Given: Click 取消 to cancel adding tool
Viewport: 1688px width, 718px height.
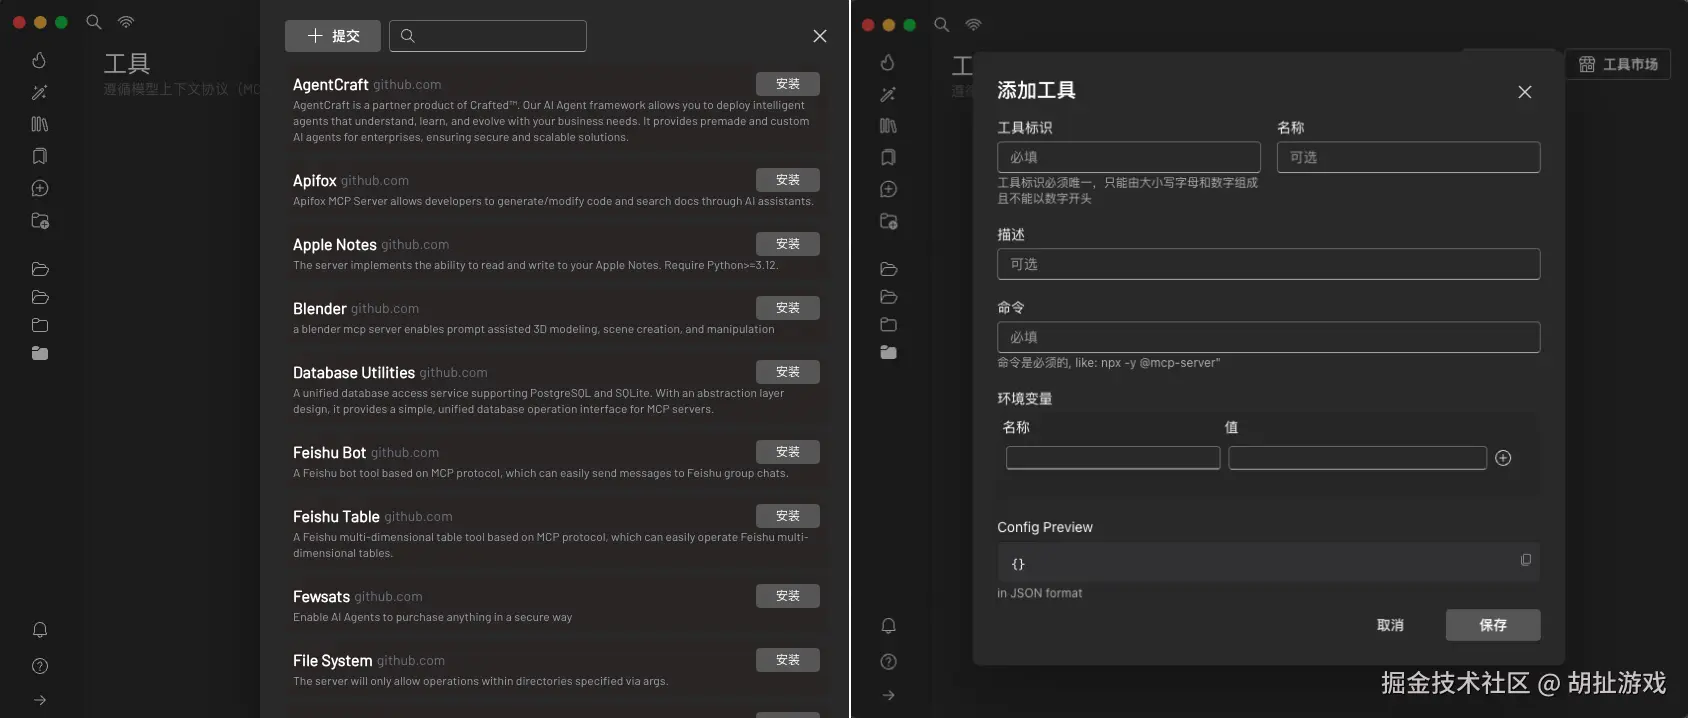Looking at the screenshot, I should [1390, 625].
